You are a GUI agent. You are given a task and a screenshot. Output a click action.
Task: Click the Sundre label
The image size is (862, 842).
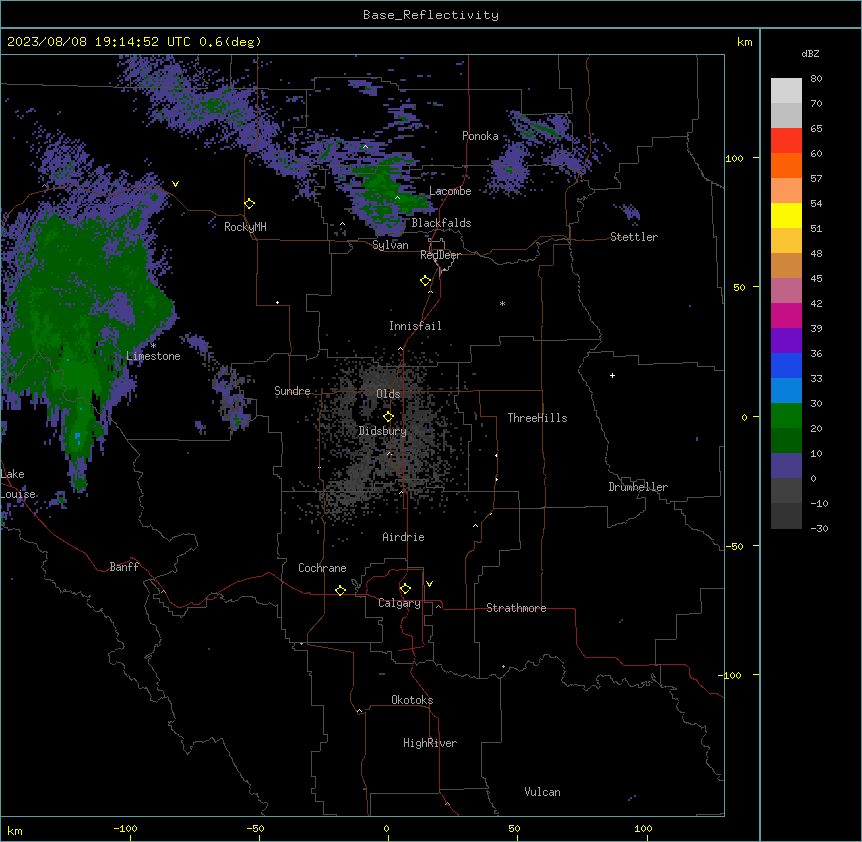[x=292, y=391]
